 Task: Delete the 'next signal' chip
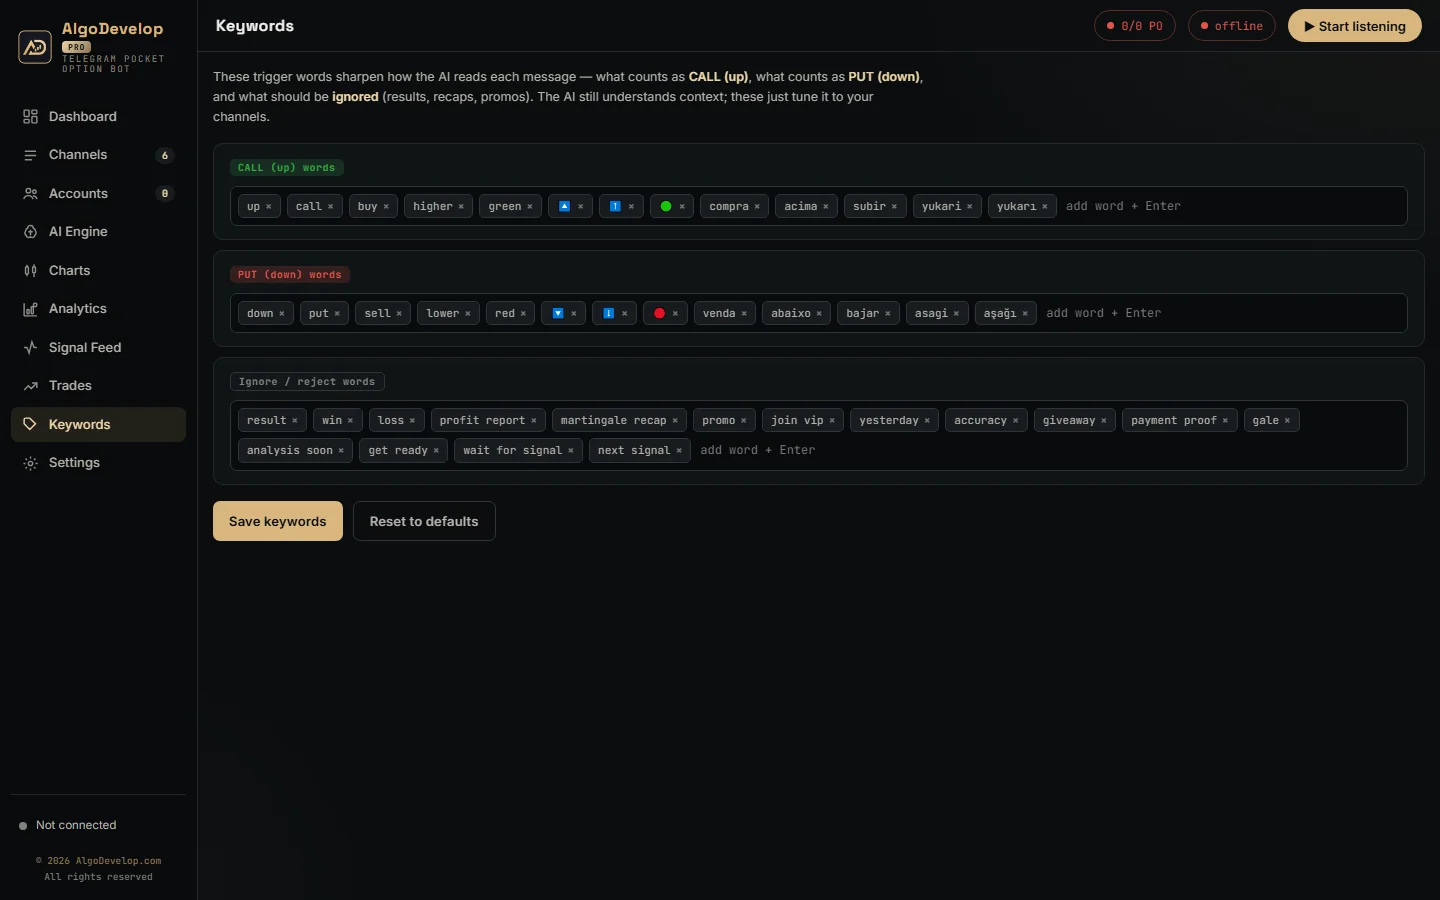coord(679,451)
